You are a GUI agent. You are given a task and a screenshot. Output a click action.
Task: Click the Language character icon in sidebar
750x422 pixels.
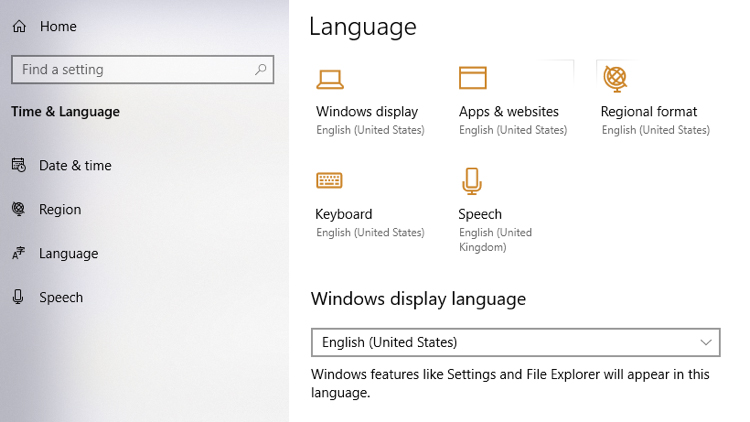click(x=18, y=254)
